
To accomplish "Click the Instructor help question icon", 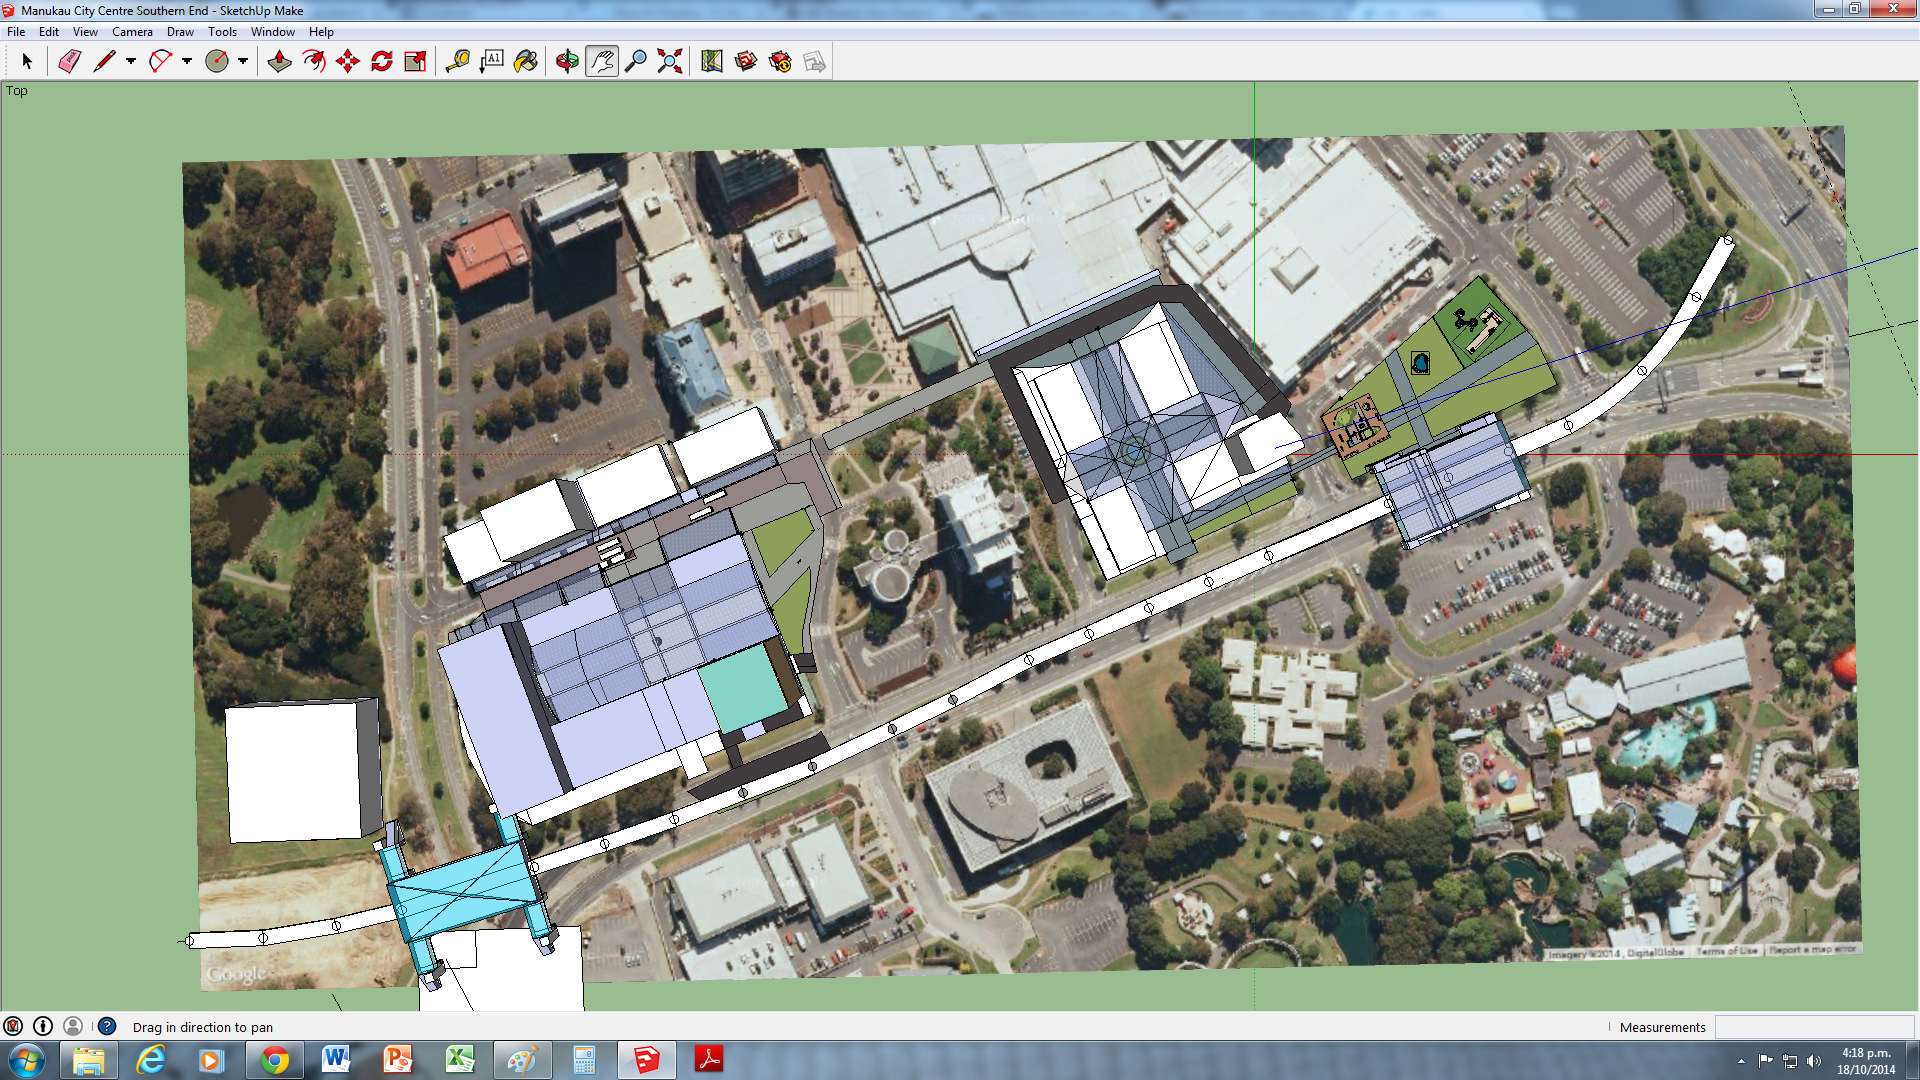I will 107,1026.
